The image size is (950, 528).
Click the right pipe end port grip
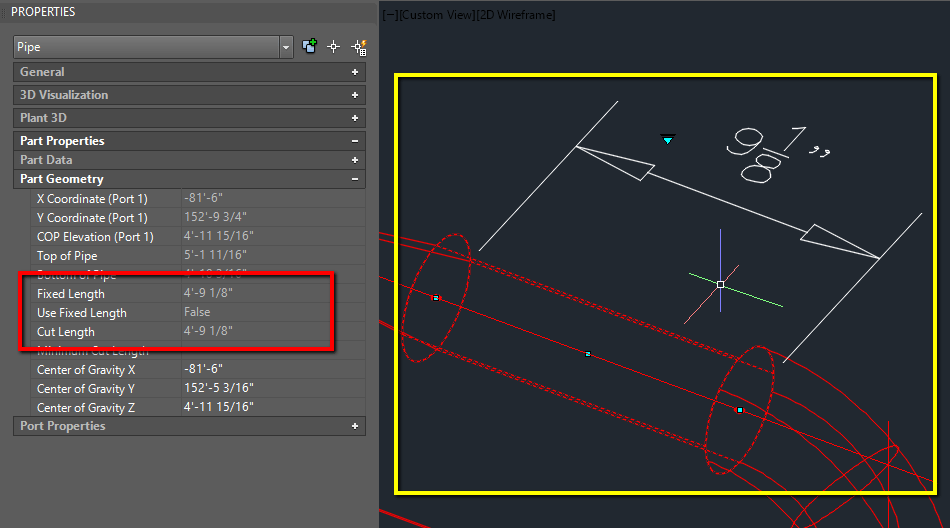pos(740,410)
